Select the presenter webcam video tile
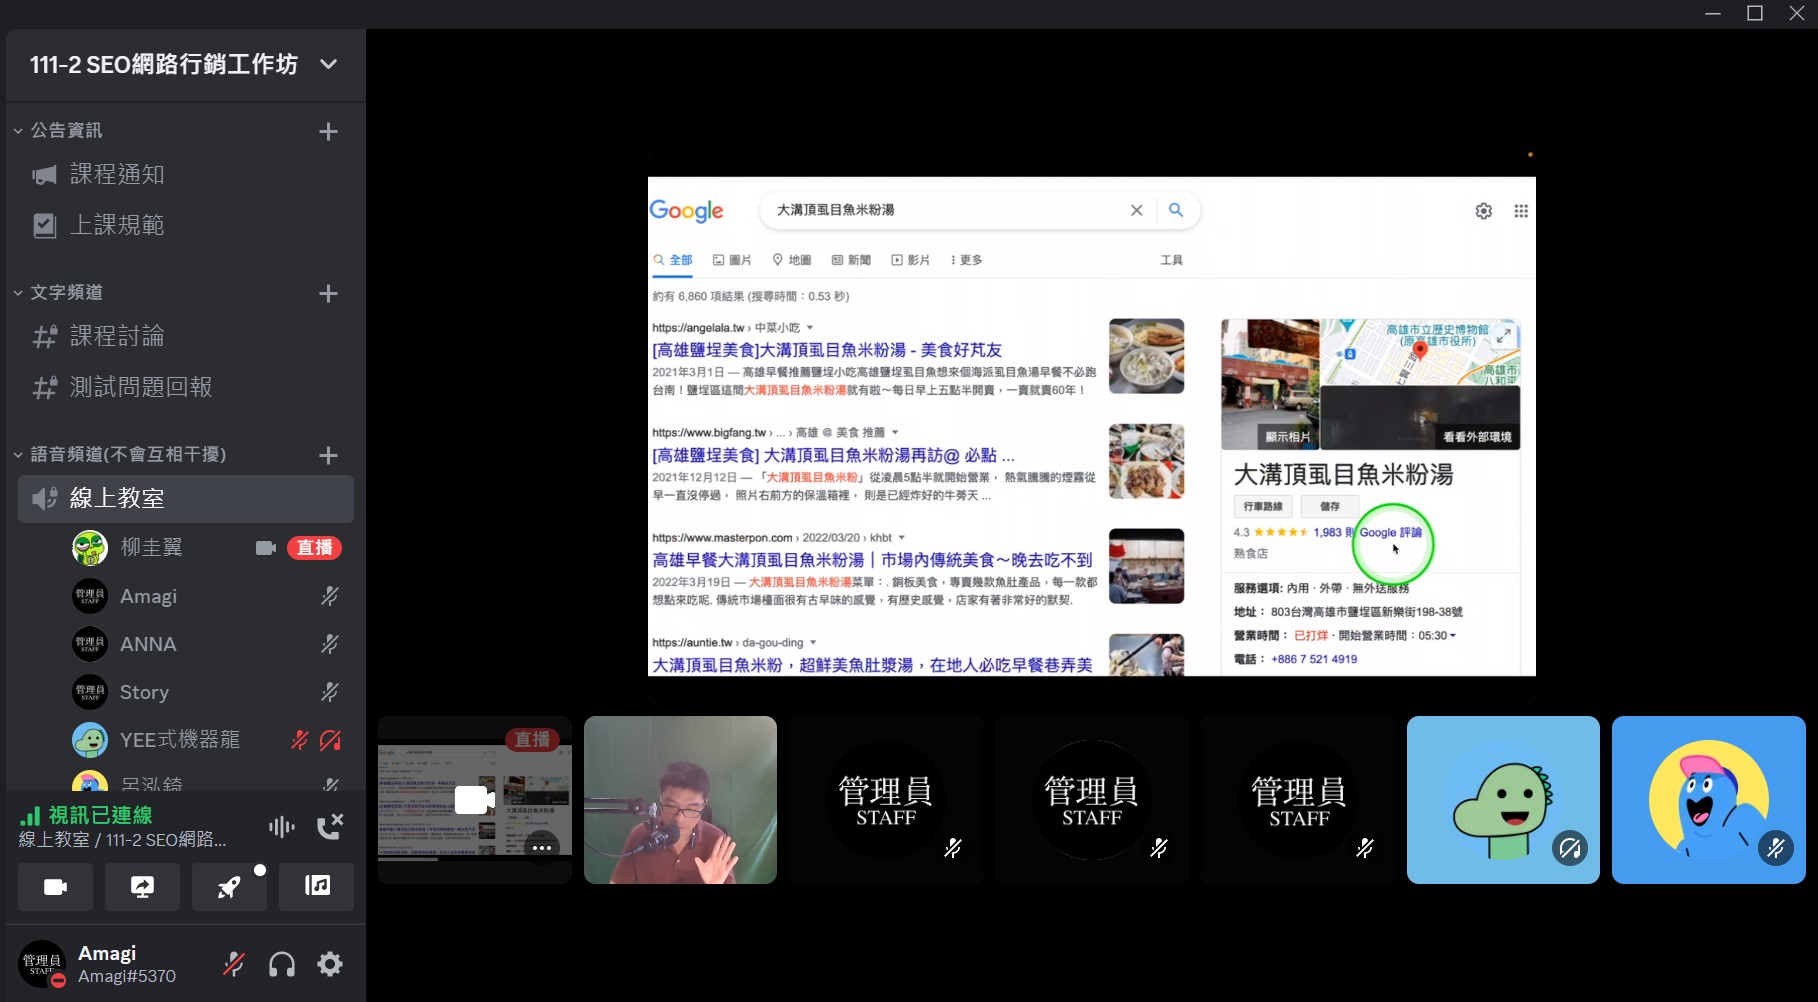This screenshot has width=1818, height=1002. pyautogui.click(x=680, y=800)
